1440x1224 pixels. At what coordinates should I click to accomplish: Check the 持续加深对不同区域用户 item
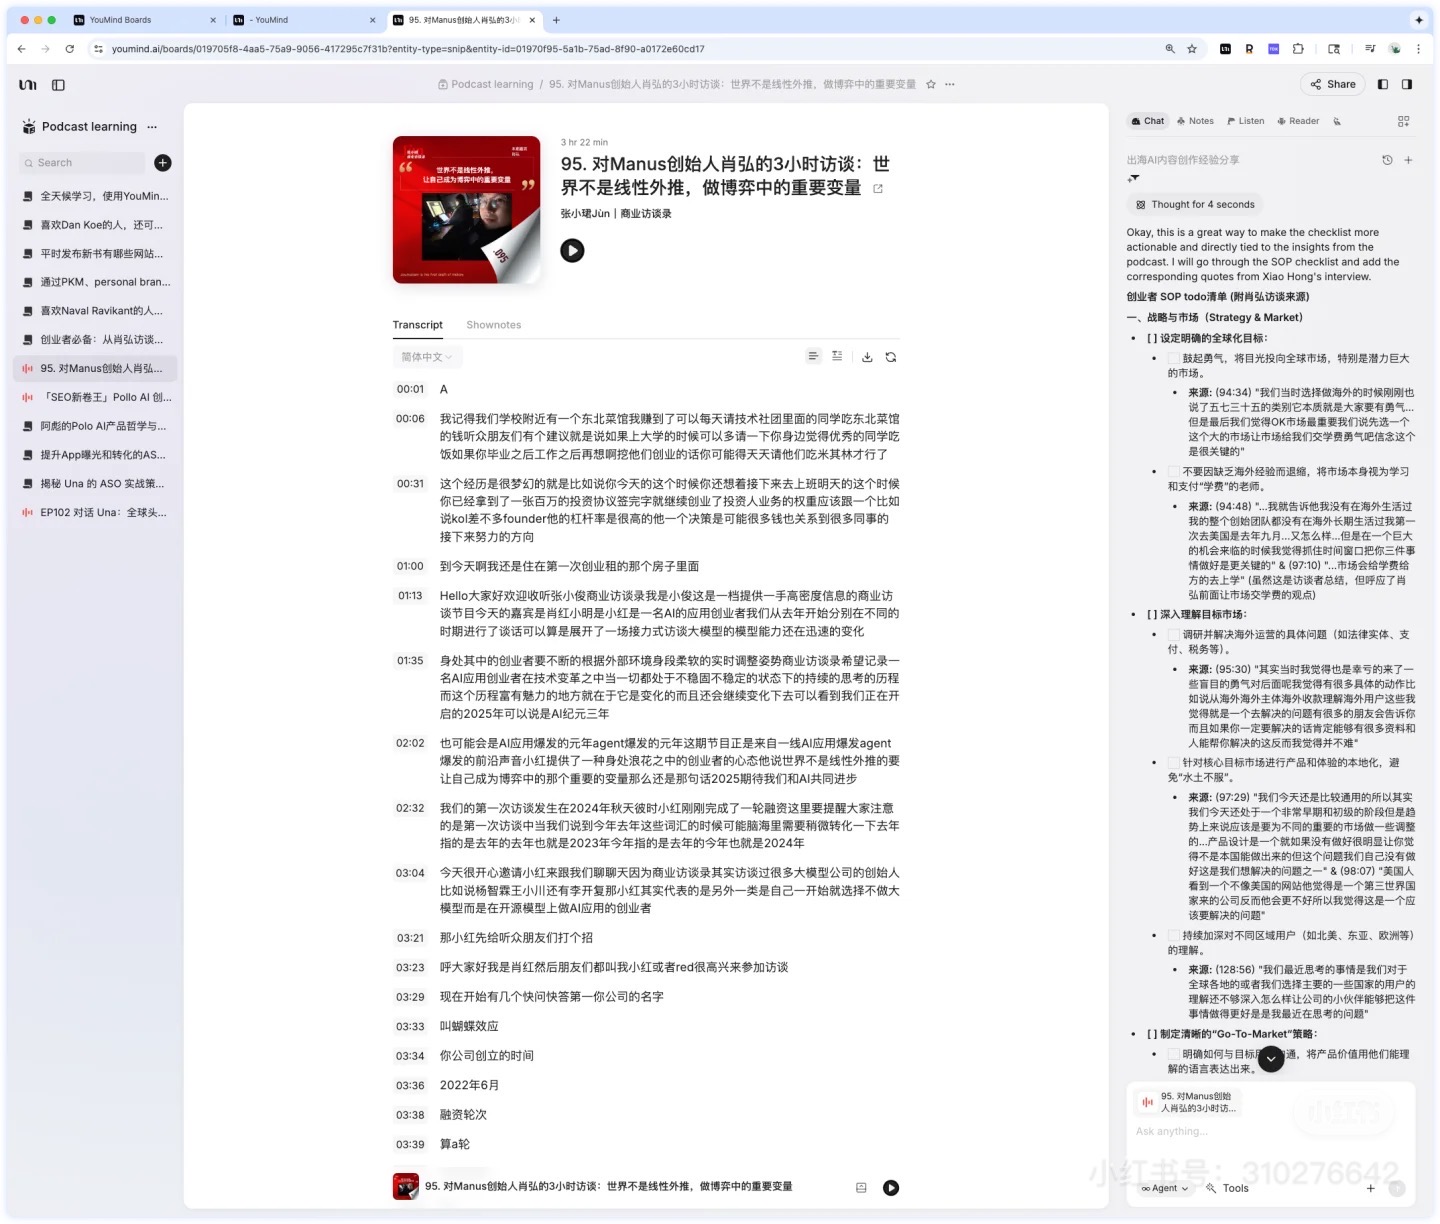tap(1173, 935)
